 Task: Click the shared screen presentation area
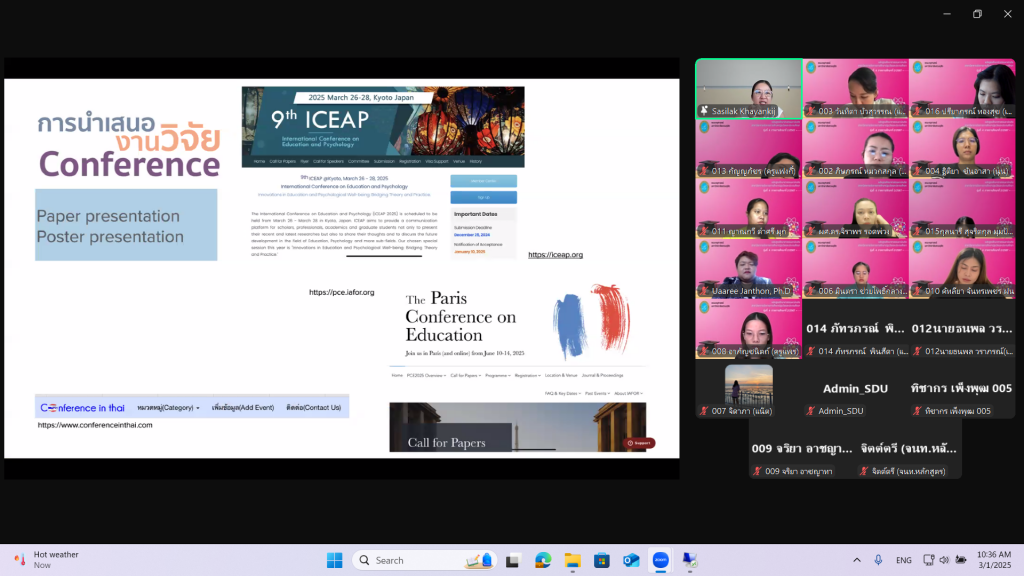pyautogui.click(x=341, y=268)
